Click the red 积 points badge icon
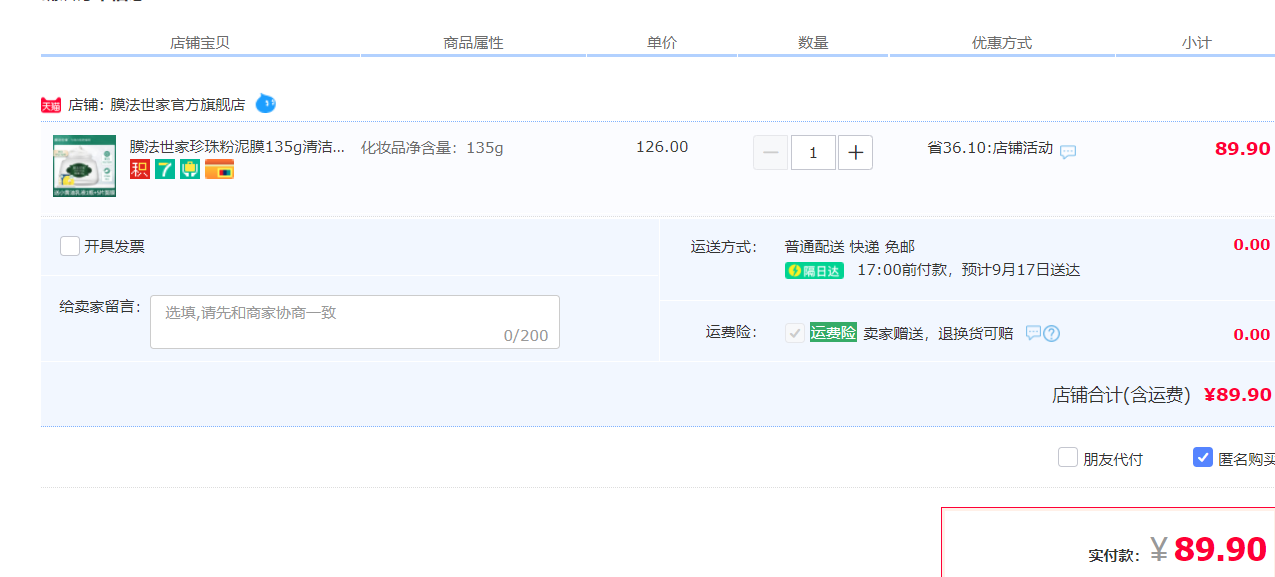This screenshot has width=1275, height=577. coord(140,169)
